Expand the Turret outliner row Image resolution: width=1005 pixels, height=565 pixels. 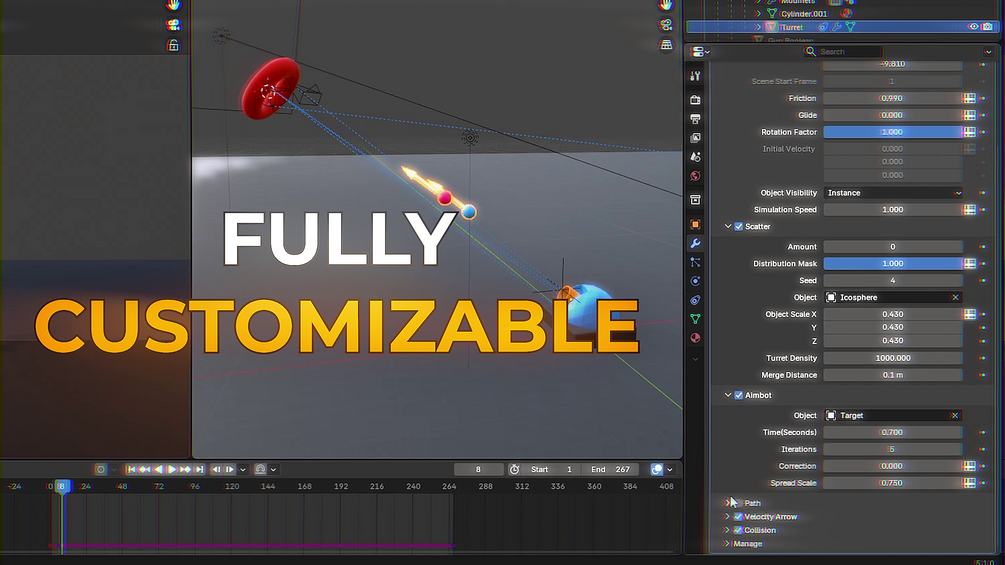(x=758, y=27)
